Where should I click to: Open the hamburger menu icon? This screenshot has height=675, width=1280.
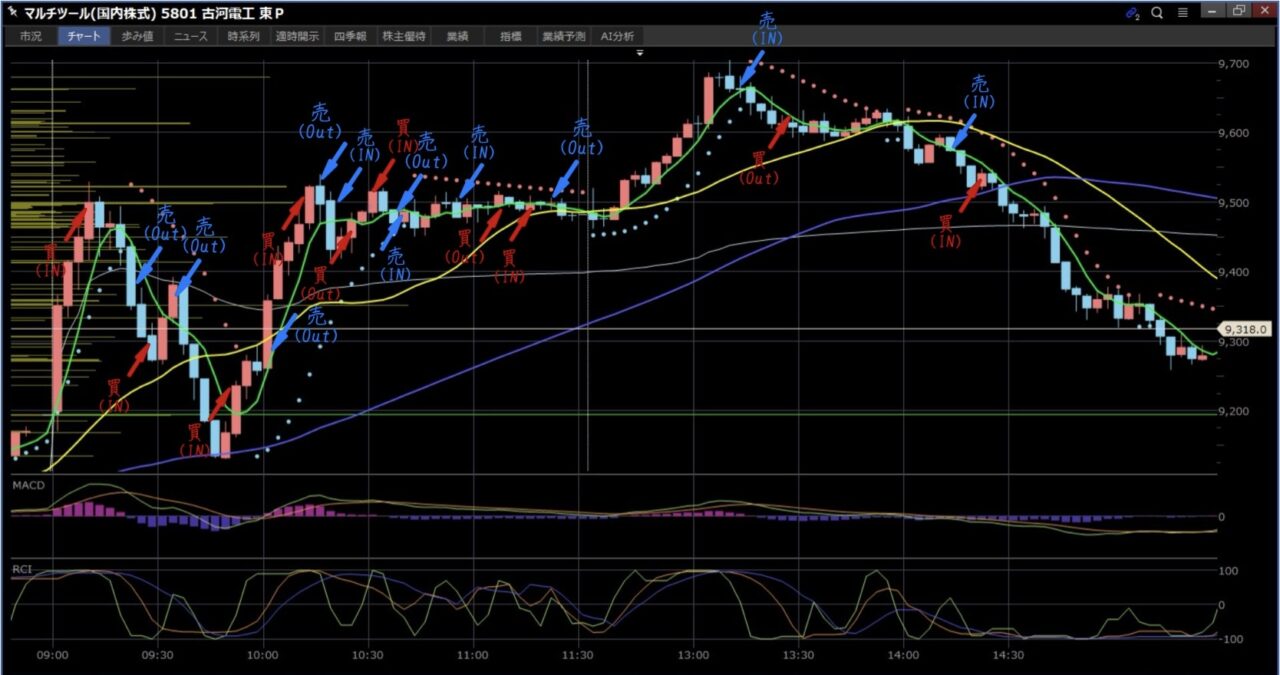(1182, 13)
